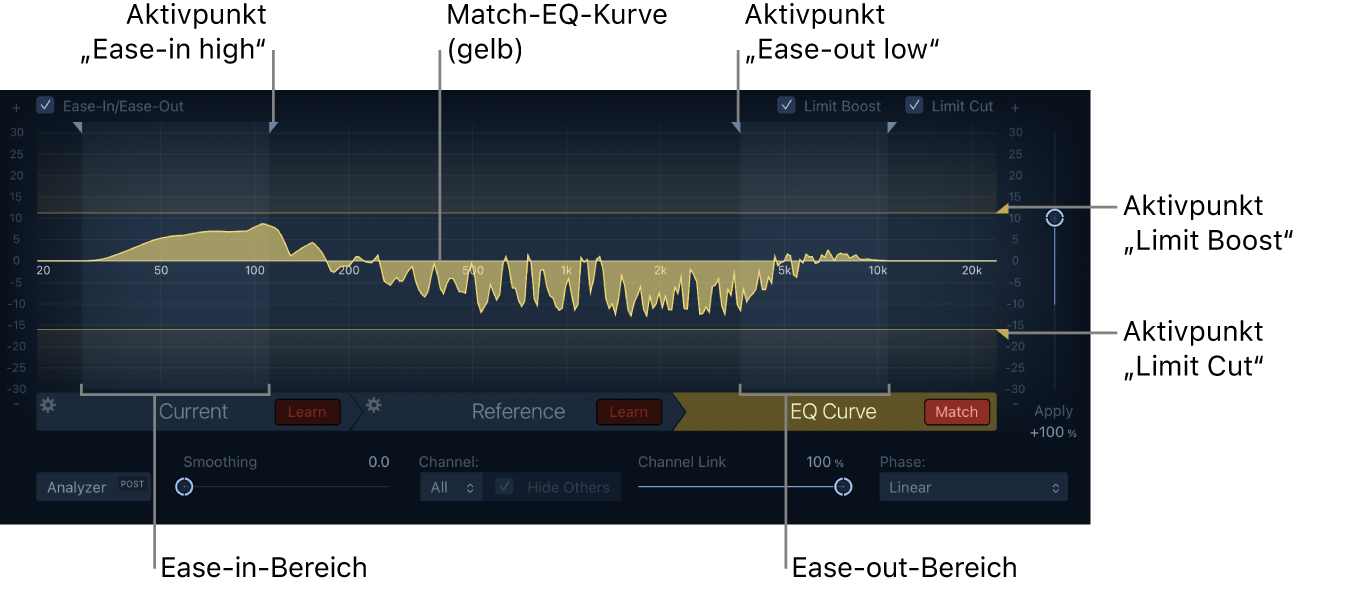
Task: Click the Match button
Action: tap(956, 411)
